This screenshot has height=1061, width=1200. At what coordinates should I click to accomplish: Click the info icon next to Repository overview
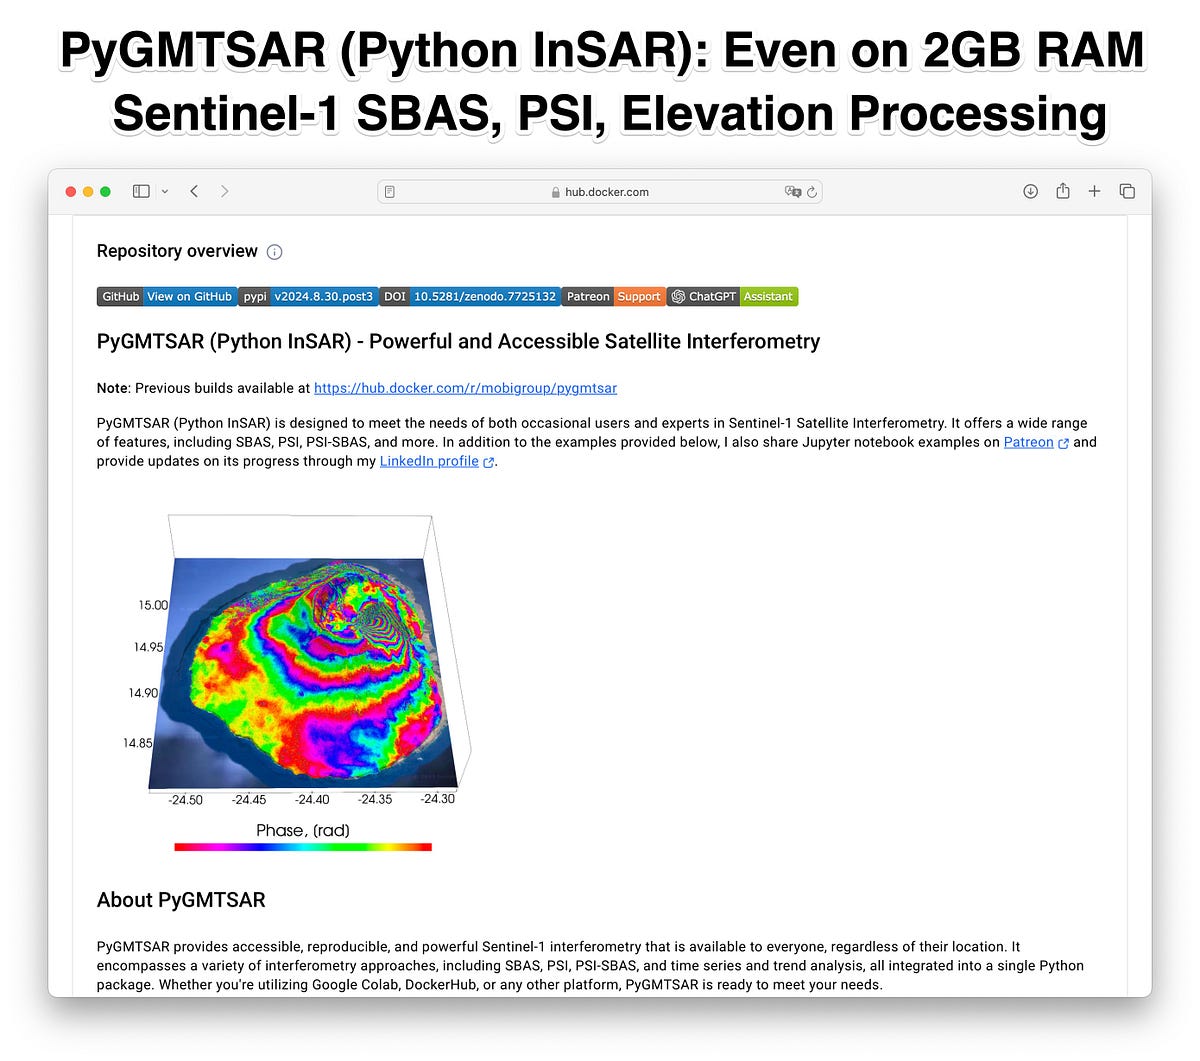[x=274, y=252]
